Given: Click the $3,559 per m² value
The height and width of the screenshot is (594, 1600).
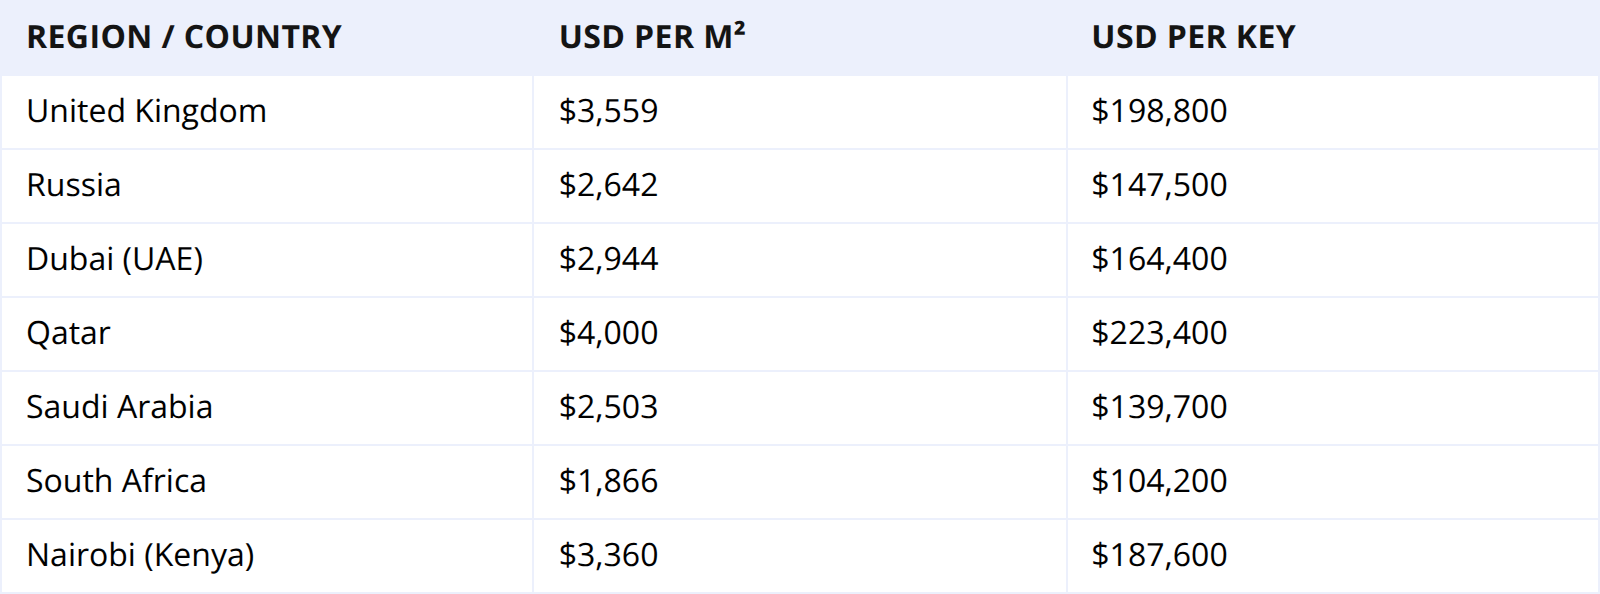Looking at the screenshot, I should point(608,111).
